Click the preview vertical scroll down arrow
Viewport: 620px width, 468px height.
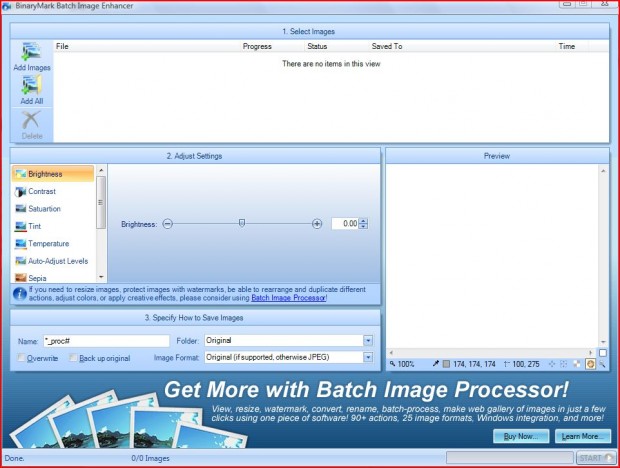pos(603,342)
